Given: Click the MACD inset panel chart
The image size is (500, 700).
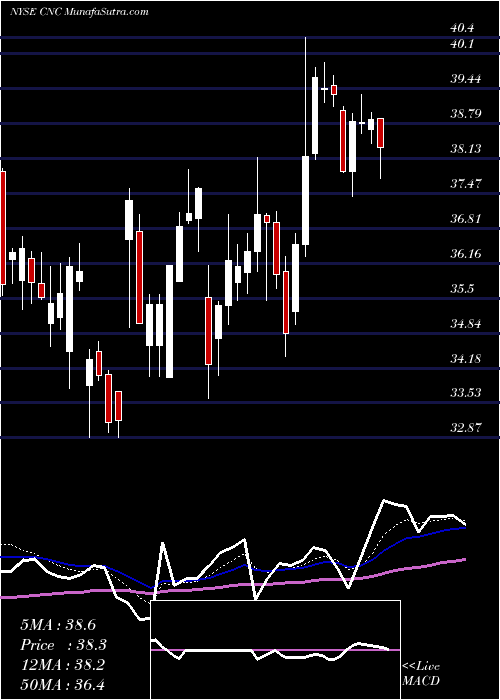Looking at the screenshot, I should coord(275,650).
